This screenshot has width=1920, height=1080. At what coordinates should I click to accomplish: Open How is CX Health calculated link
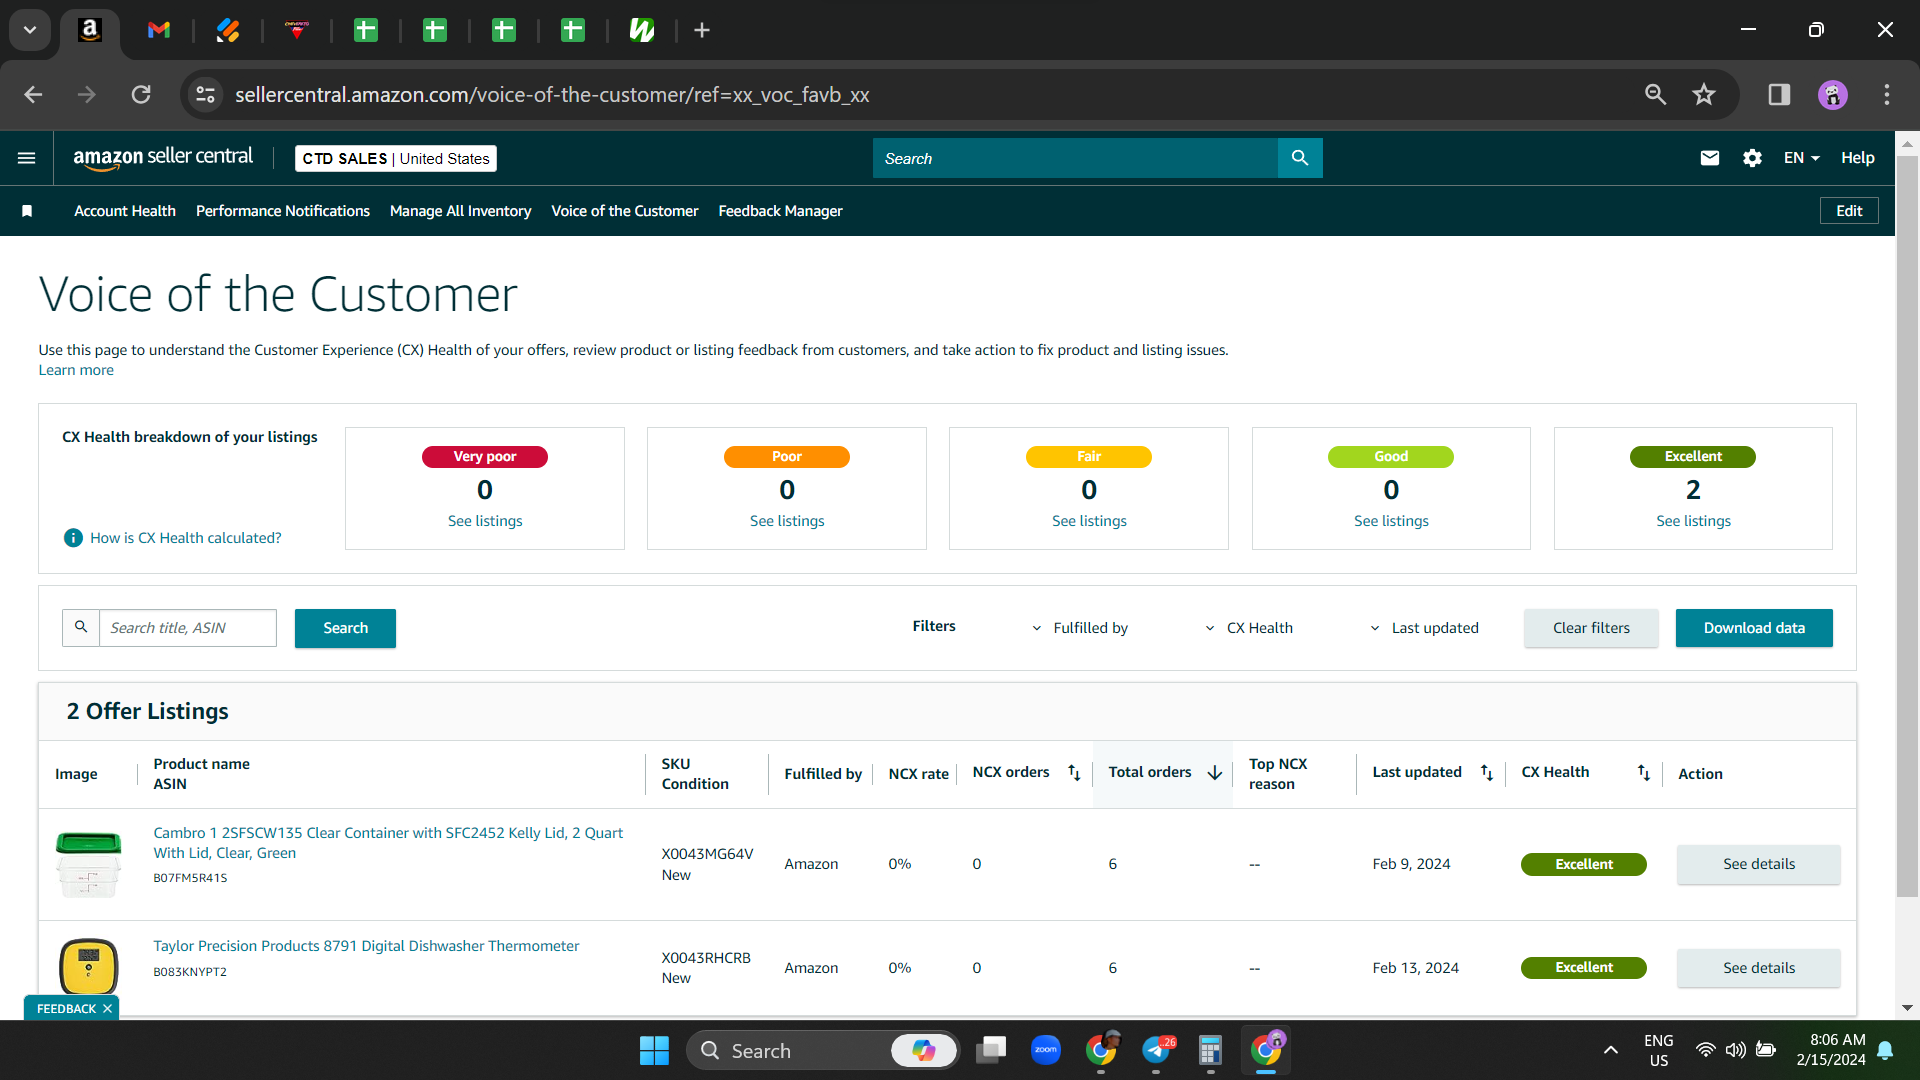coord(186,538)
